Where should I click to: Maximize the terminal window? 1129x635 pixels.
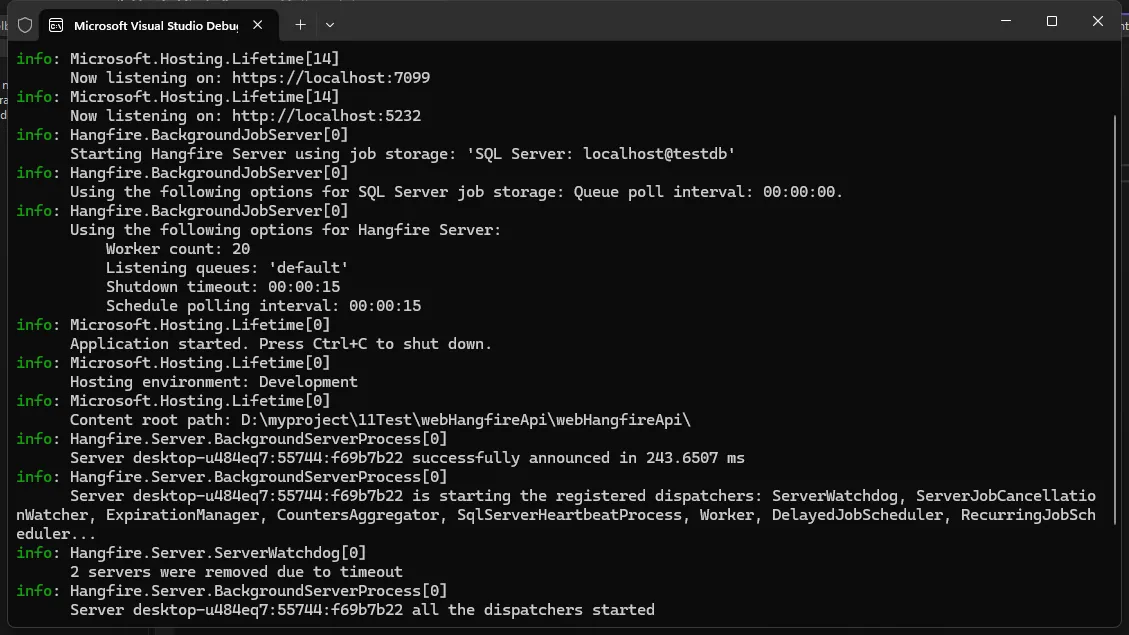click(x=1052, y=22)
